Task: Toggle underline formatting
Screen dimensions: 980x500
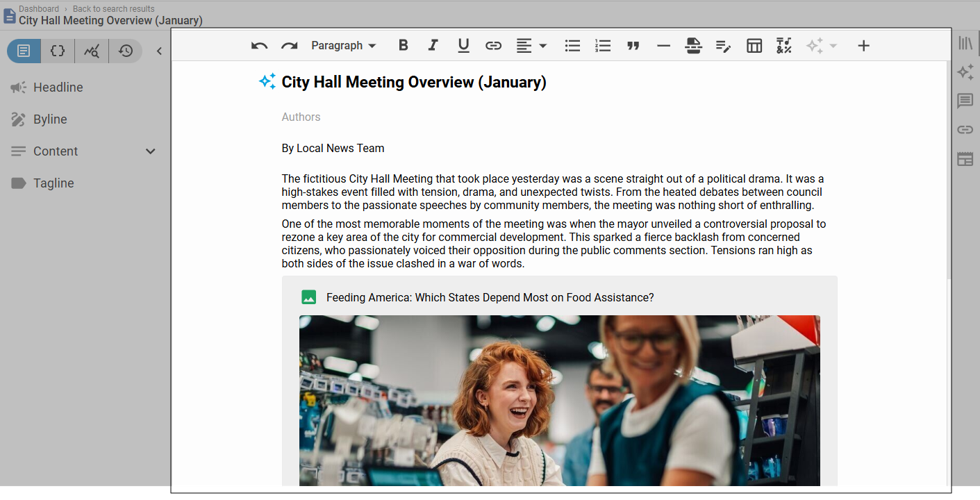Action: [x=463, y=46]
